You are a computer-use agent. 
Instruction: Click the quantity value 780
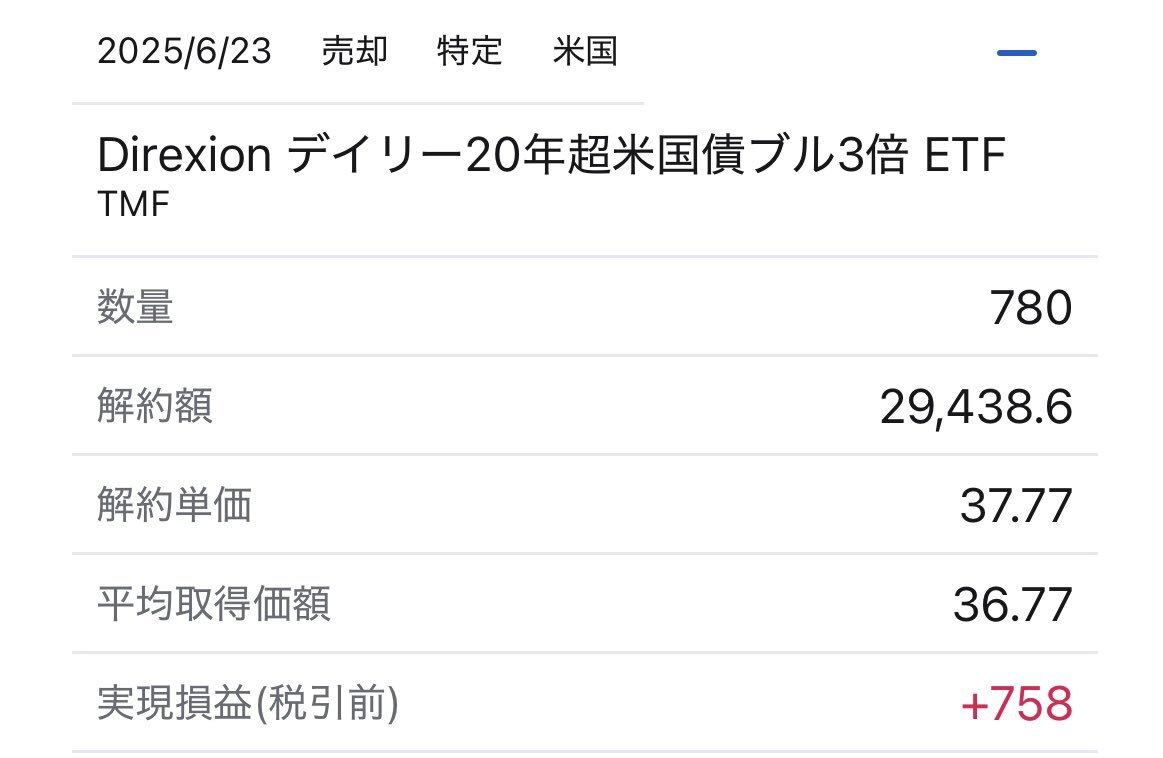pyautogui.click(x=1031, y=308)
